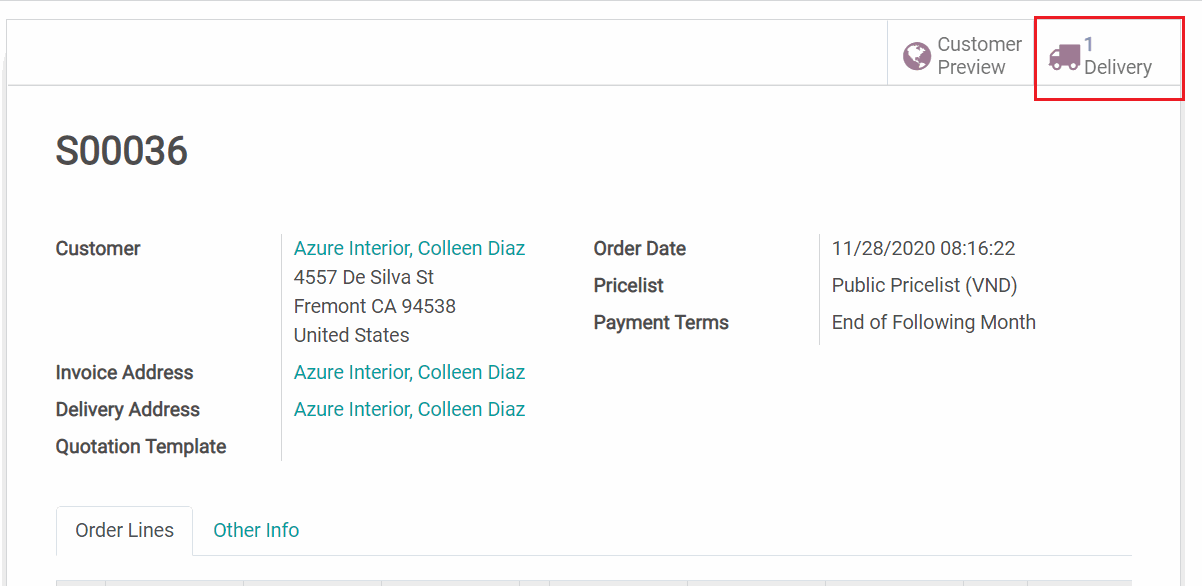Click the Fremont CA 94538 address line
1202x586 pixels.
point(375,306)
